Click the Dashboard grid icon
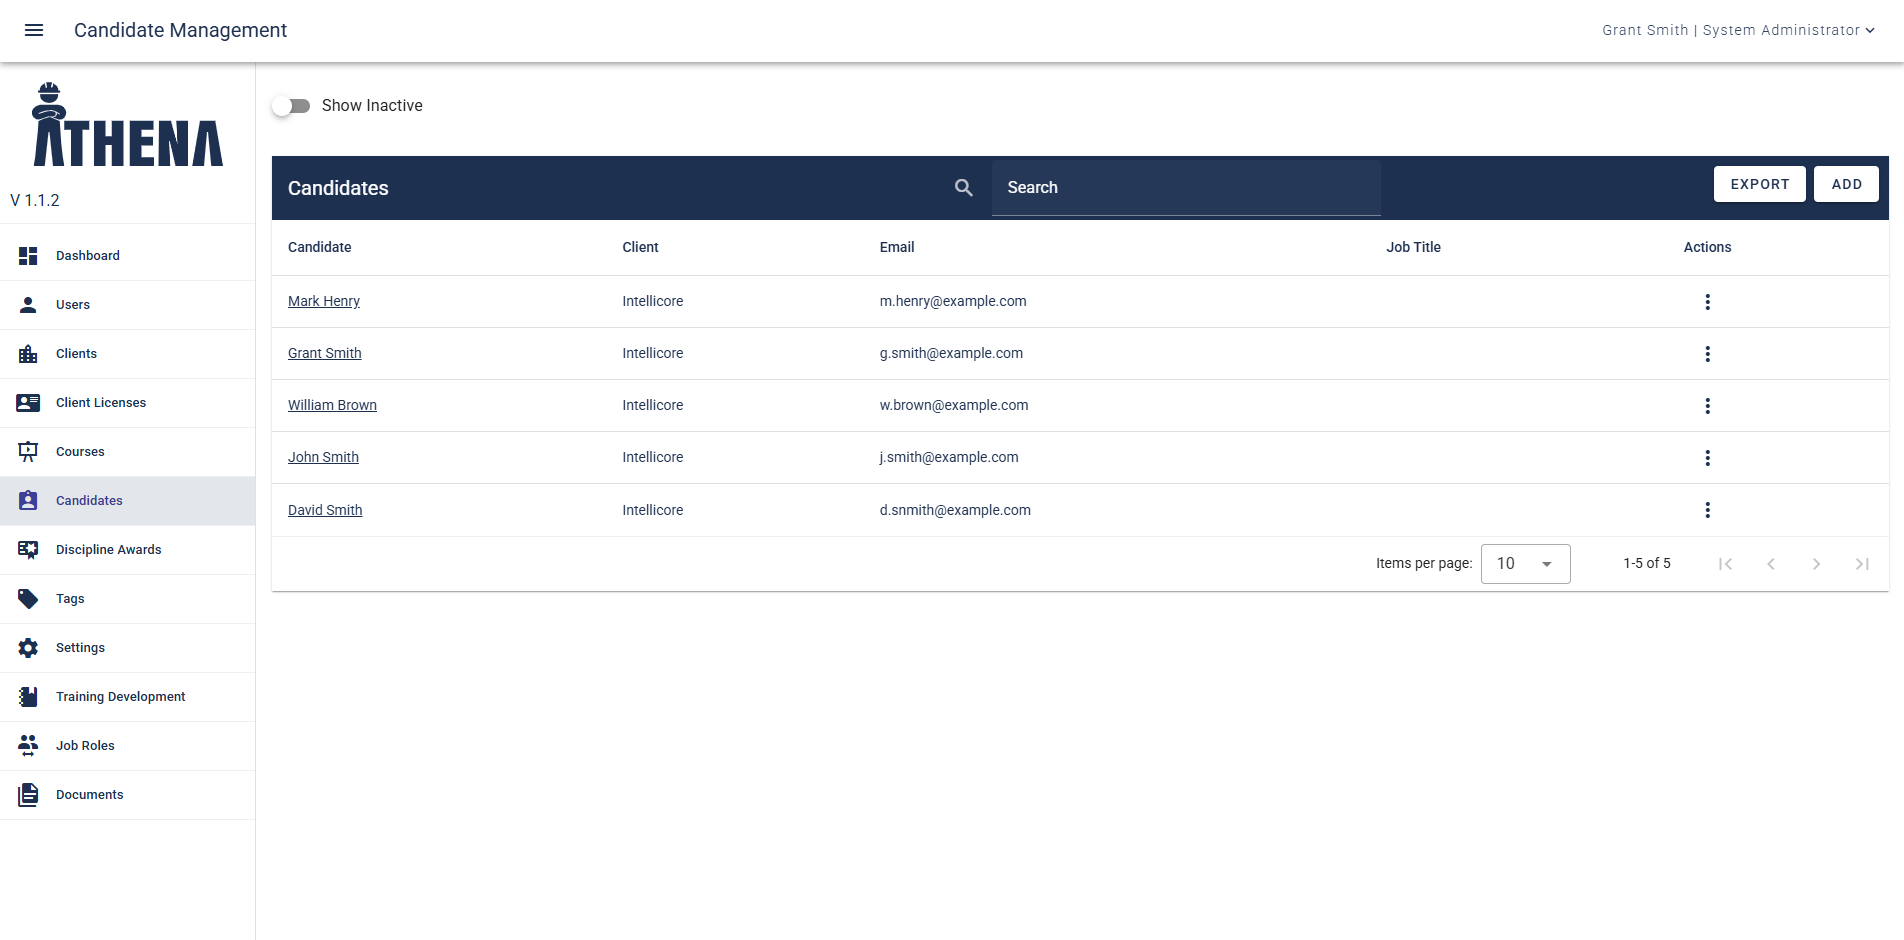 tap(28, 256)
